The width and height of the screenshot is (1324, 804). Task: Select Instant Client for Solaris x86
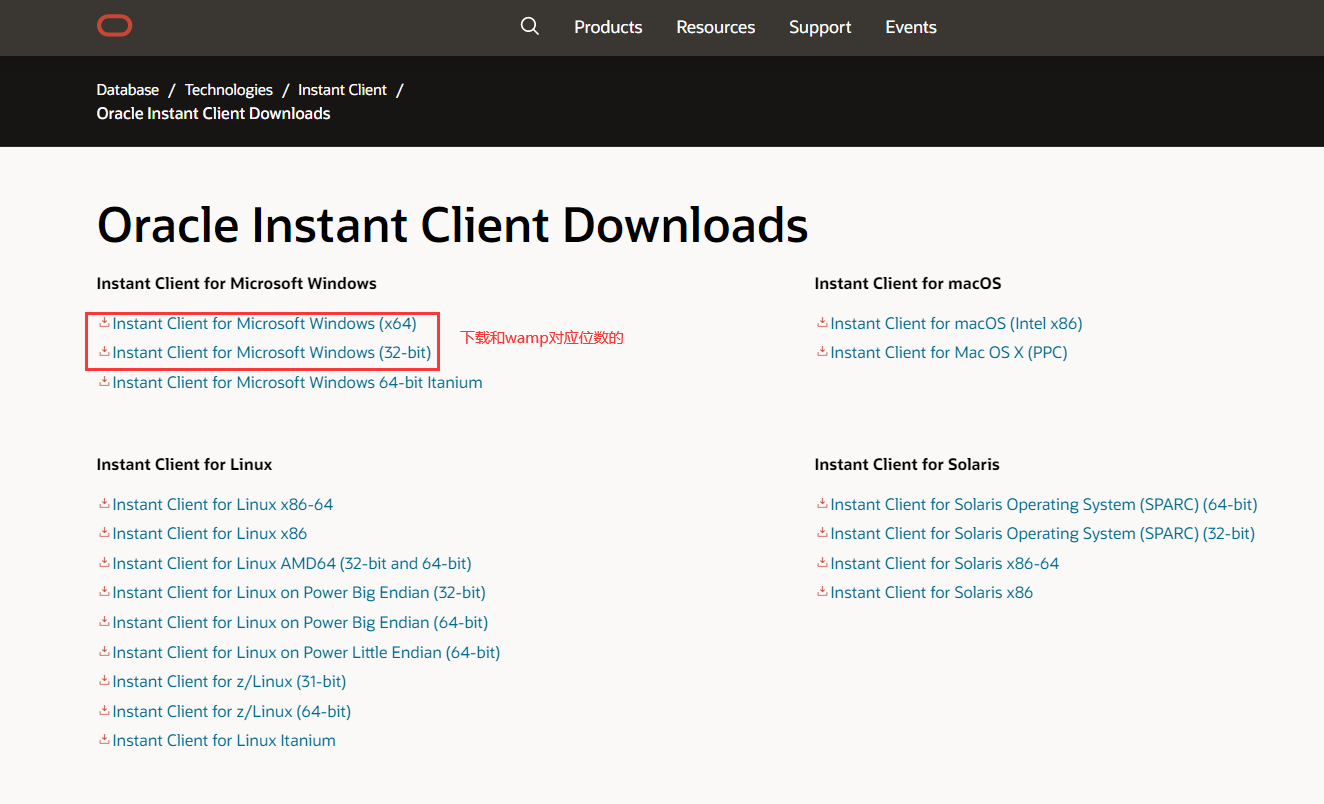click(x=932, y=592)
